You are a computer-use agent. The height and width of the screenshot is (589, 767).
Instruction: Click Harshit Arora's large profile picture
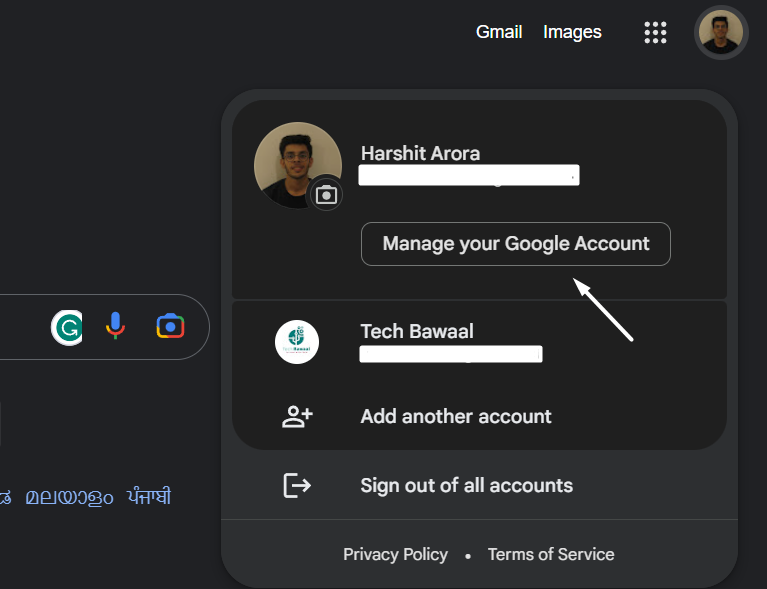(294, 163)
